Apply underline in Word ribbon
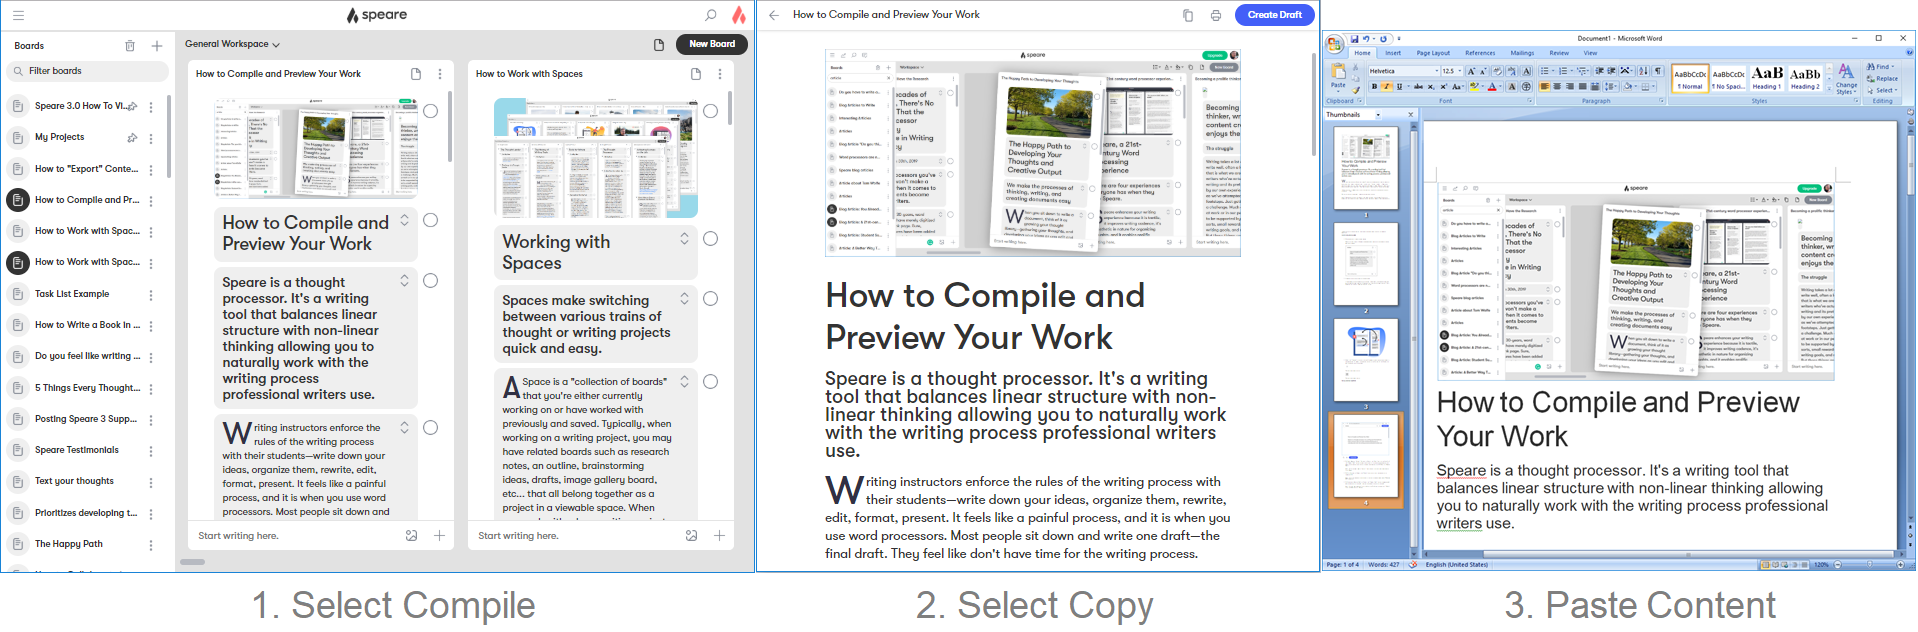This screenshot has width=1918, height=632. [1399, 87]
